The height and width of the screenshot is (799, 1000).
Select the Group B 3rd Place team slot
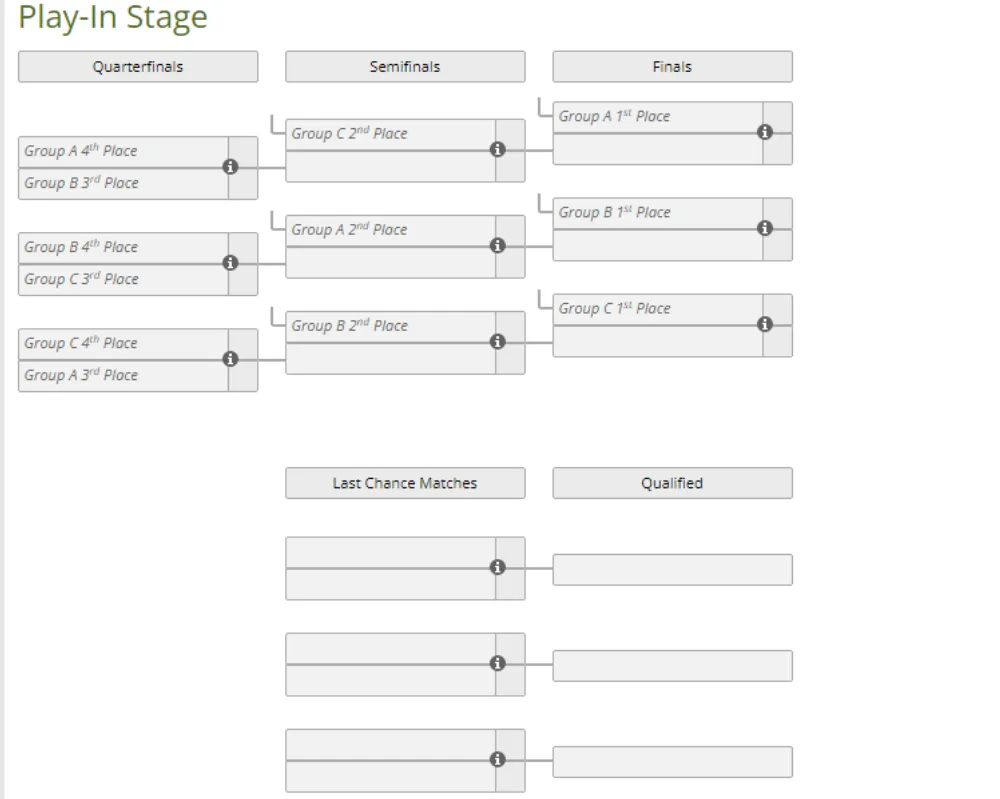[123, 184]
